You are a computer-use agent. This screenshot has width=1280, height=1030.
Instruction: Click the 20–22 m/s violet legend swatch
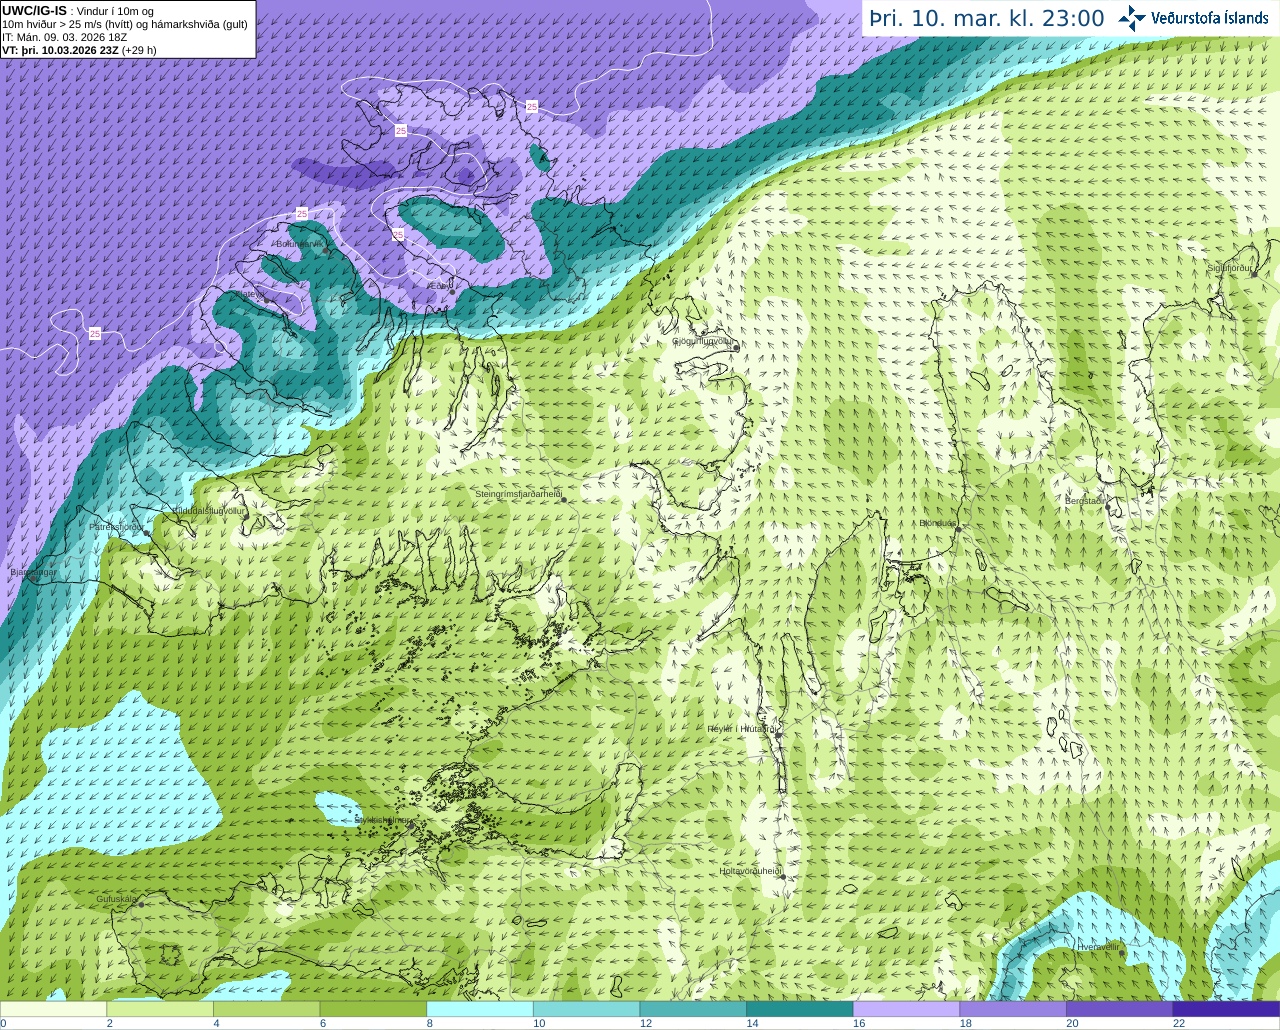coord(1120,1009)
